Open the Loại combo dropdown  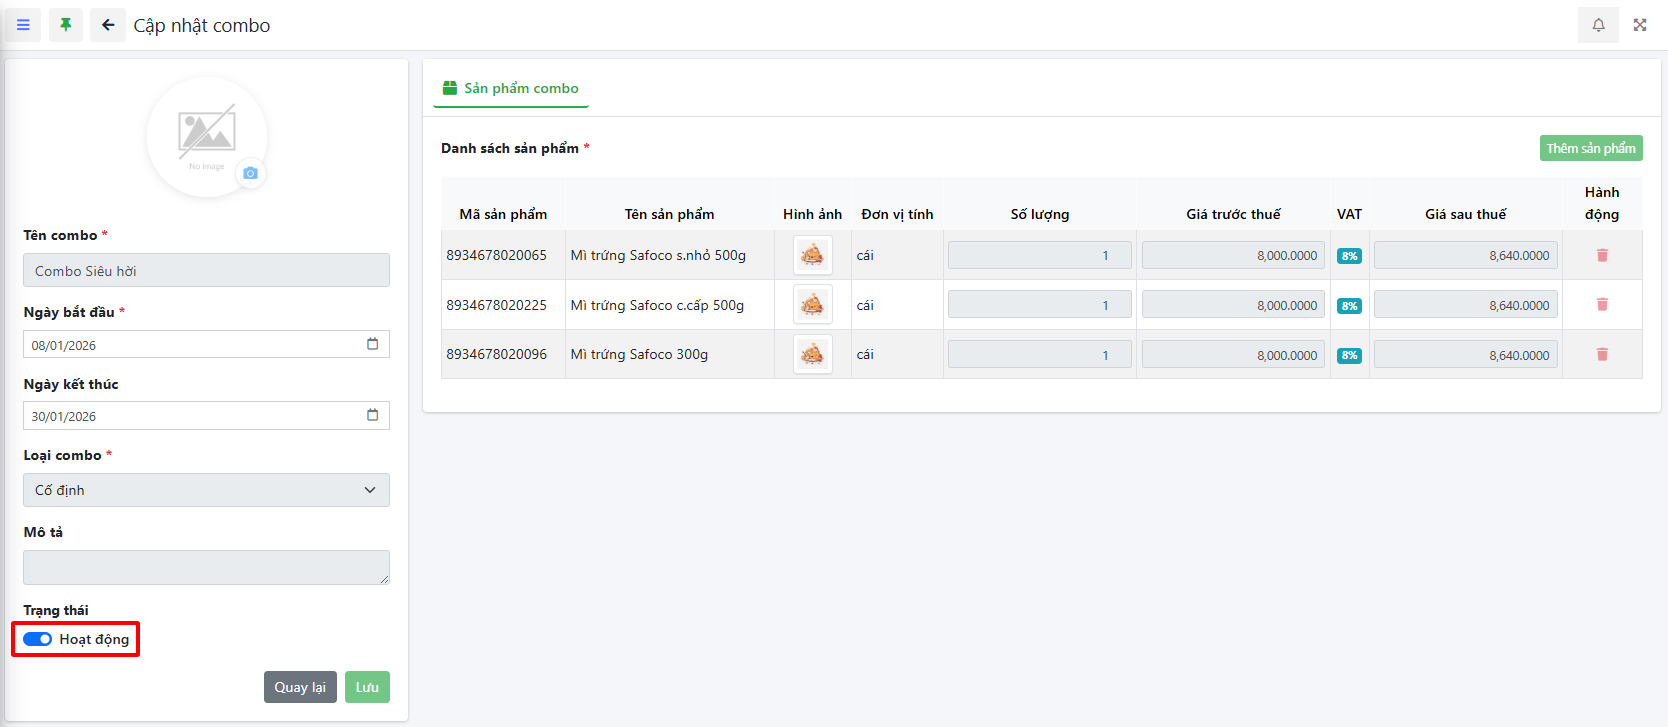pyautogui.click(x=206, y=490)
